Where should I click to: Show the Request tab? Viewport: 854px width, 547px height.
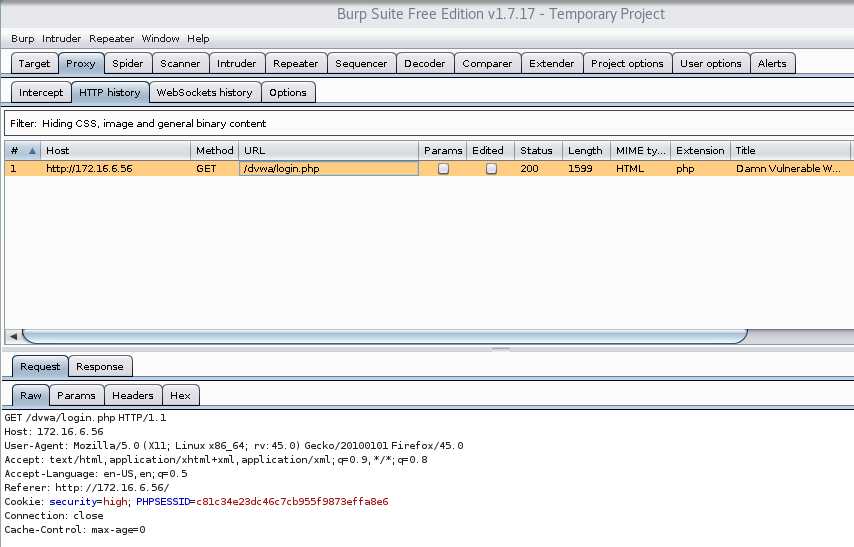click(x=40, y=367)
